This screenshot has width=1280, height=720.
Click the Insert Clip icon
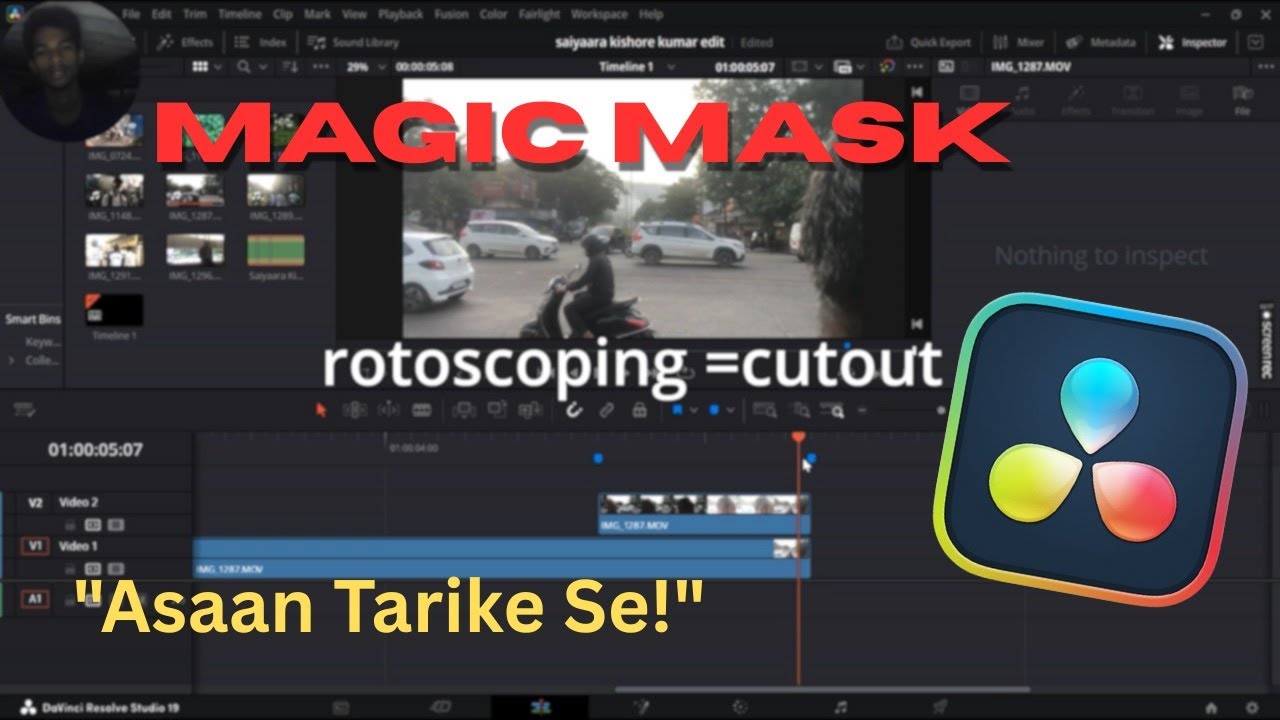coord(463,409)
